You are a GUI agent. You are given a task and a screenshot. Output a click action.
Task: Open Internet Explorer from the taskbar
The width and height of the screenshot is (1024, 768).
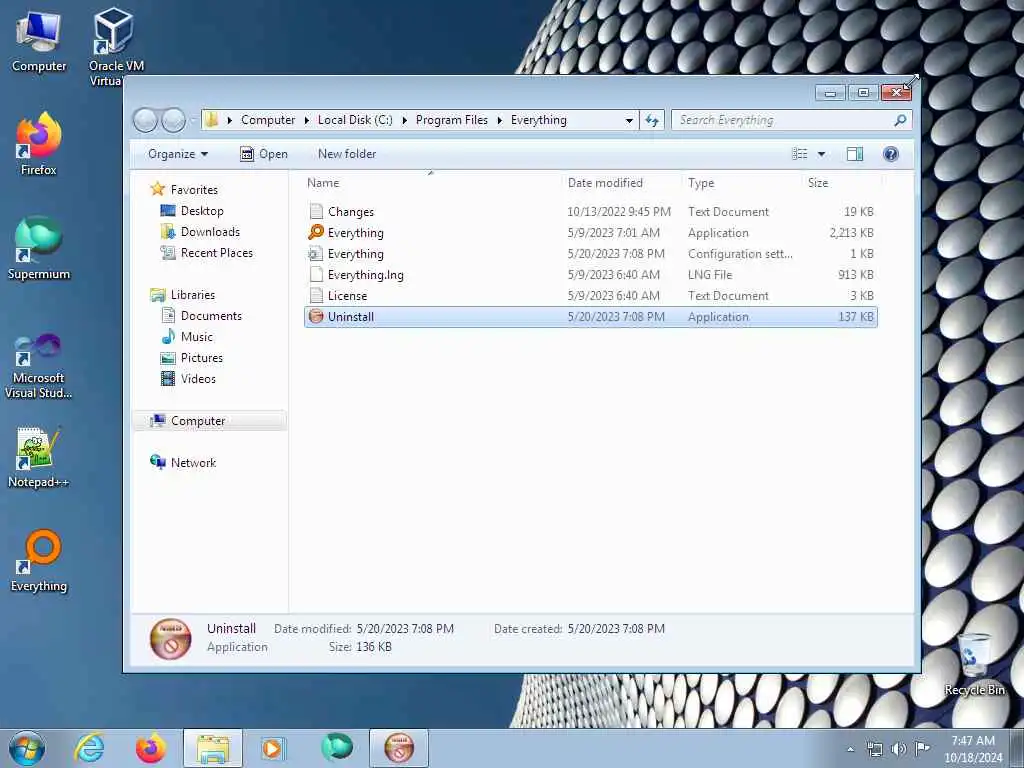pos(89,748)
